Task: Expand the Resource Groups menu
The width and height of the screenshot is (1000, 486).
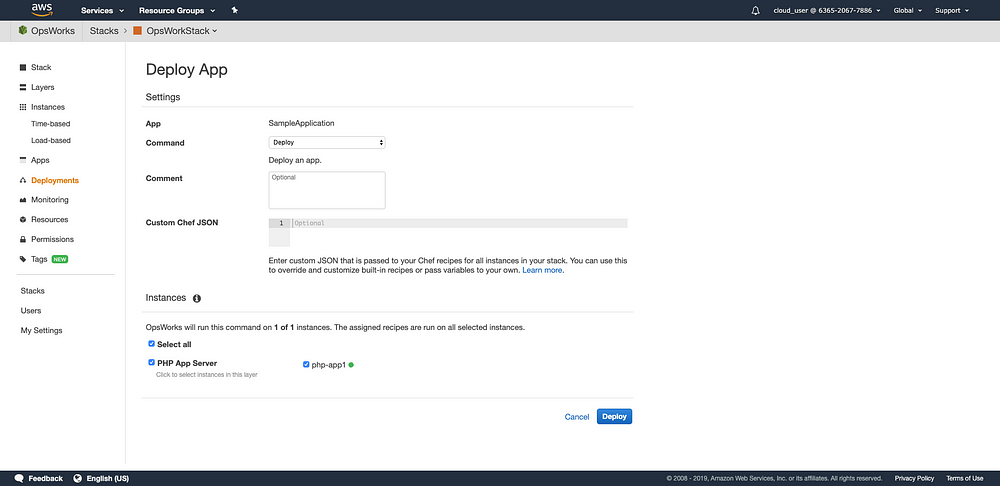Action: [x=177, y=11]
